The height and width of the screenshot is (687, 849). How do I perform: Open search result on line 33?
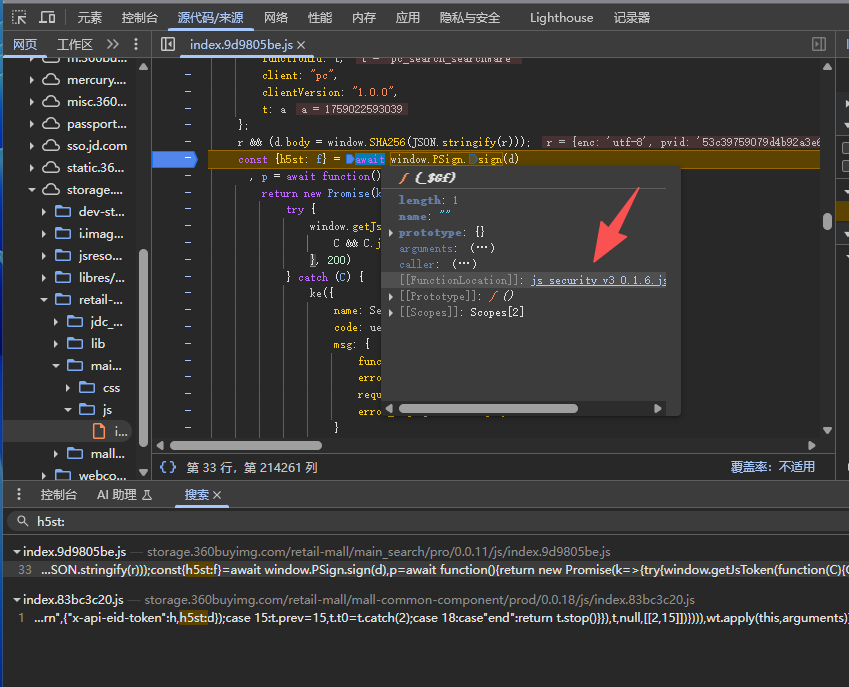(x=428, y=570)
